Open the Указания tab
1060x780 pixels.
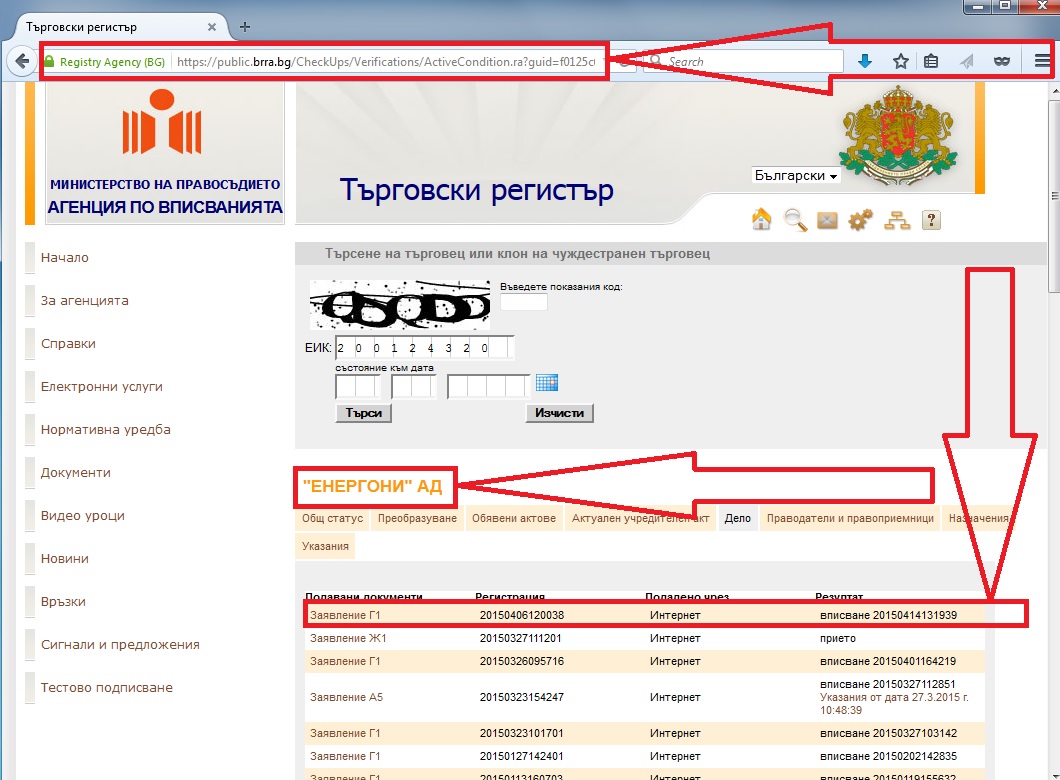pos(325,546)
